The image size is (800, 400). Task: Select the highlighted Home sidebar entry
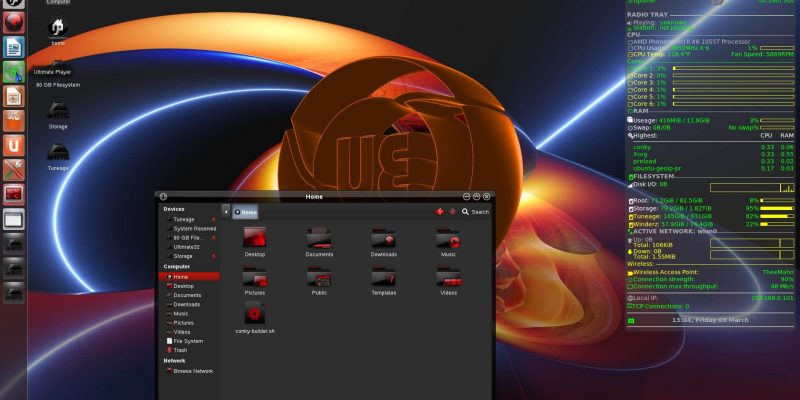click(x=190, y=277)
